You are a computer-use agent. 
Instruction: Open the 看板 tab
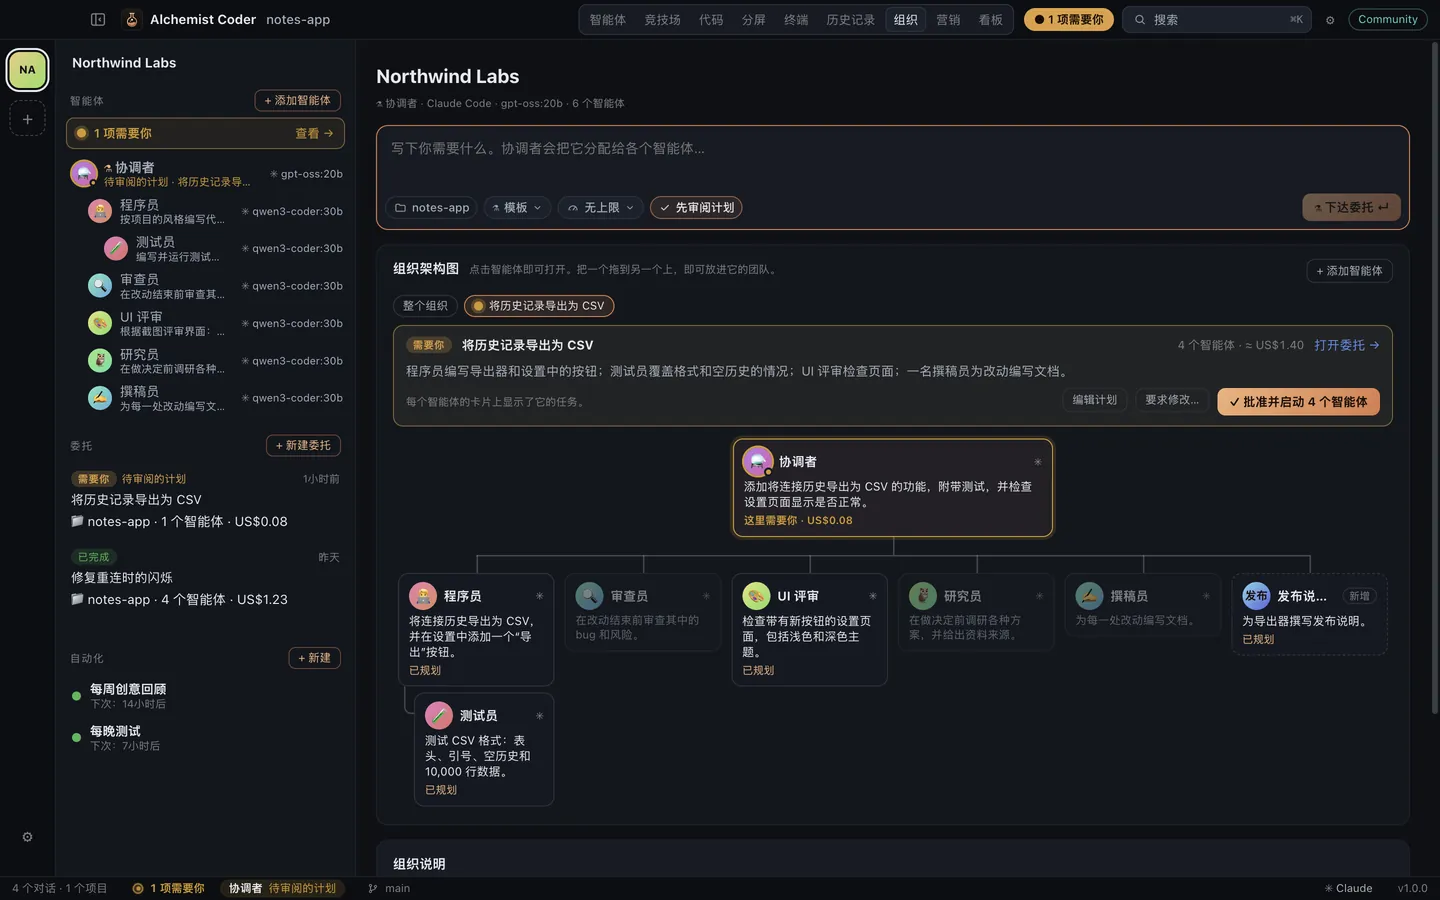(x=990, y=20)
